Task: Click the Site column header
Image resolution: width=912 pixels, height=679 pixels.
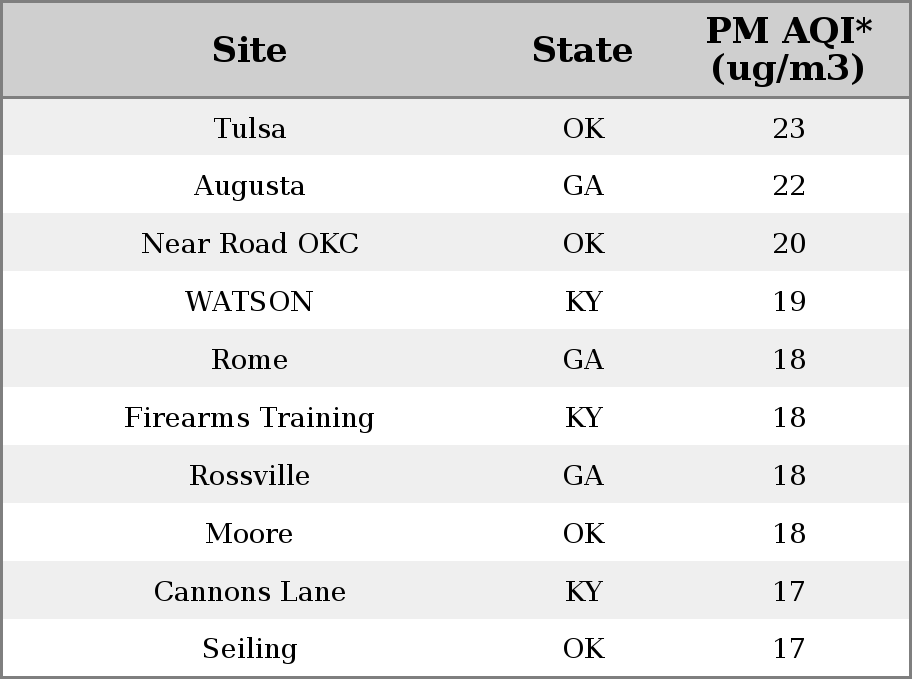Action: pos(250,50)
